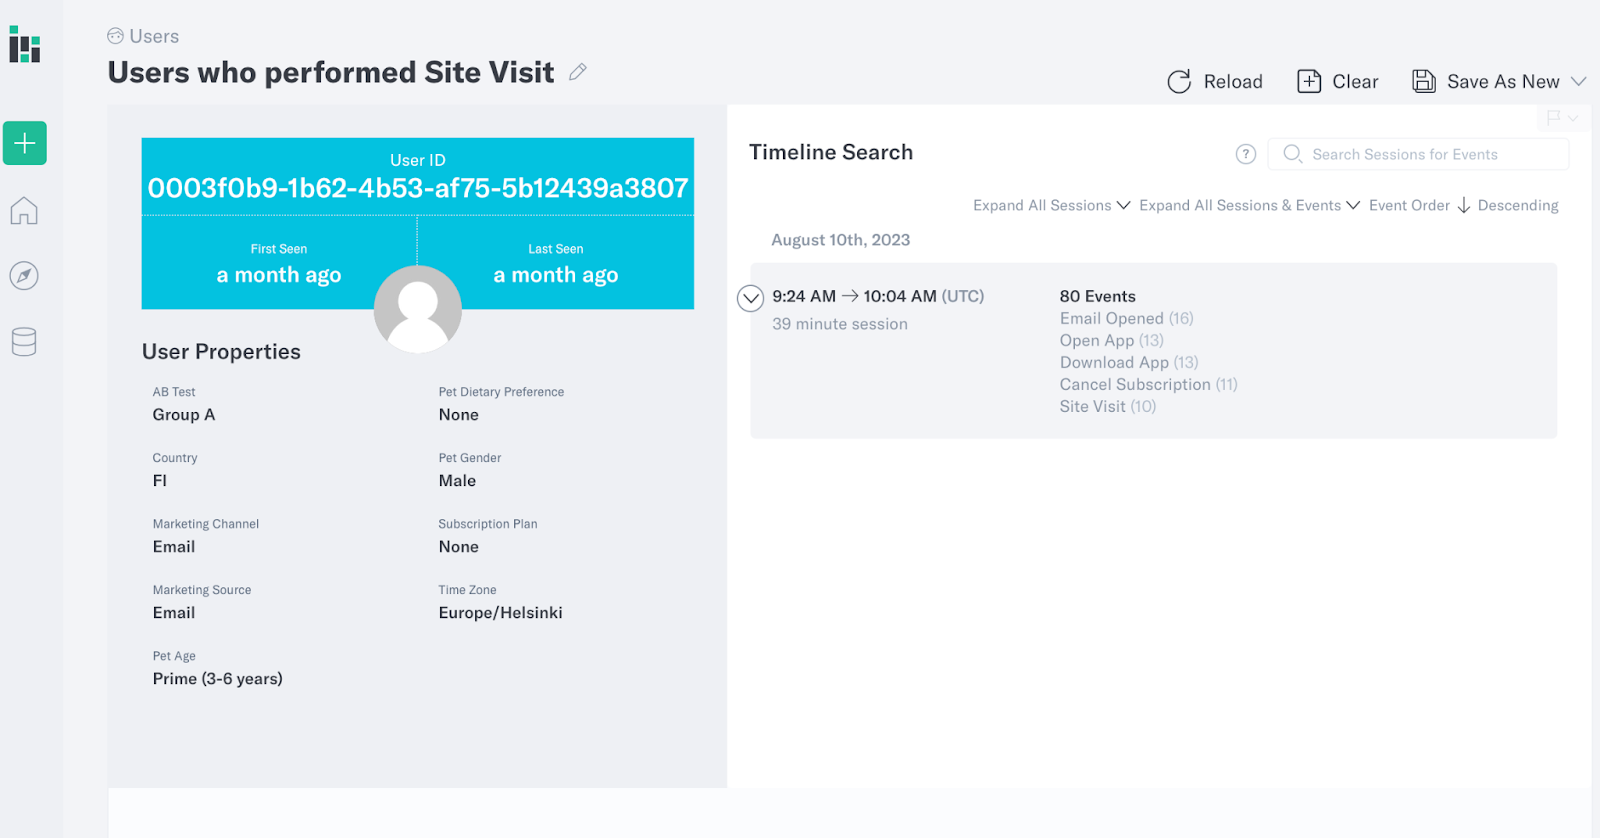Viewport: 1600px width, 838px height.
Task: Select Email Opened (16) event
Action: [x=1127, y=318]
